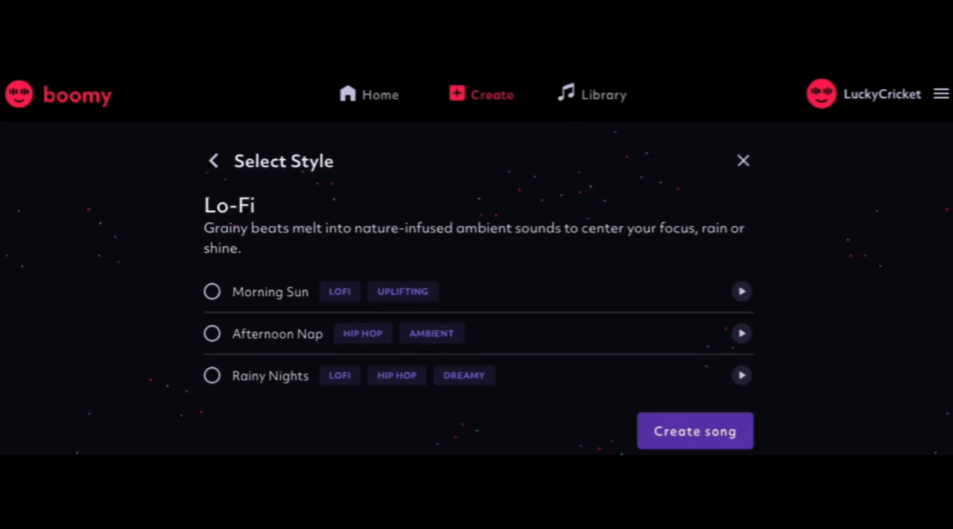Click the LOFI tag on Rainy Nights
953x529 pixels.
pyautogui.click(x=340, y=376)
